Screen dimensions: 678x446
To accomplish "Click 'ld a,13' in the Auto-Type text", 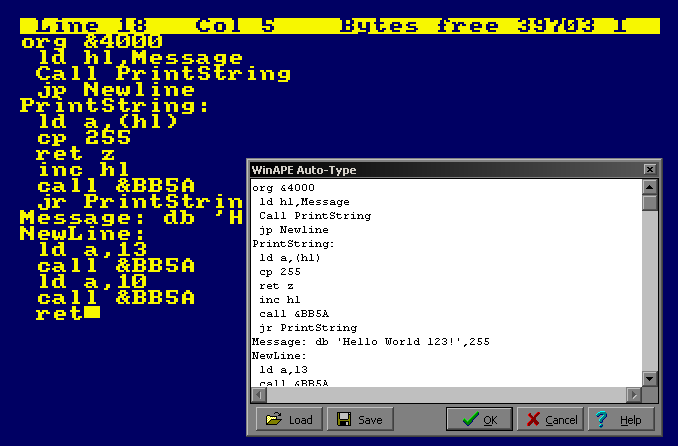I will 283,369.
